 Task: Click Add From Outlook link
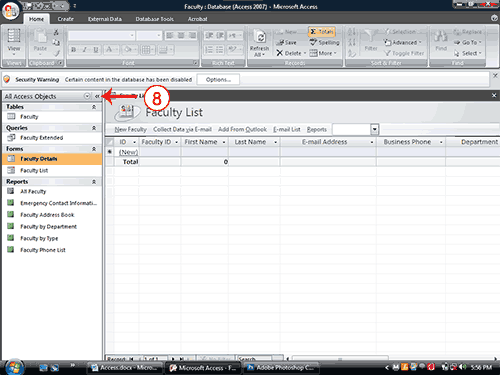(x=242, y=129)
